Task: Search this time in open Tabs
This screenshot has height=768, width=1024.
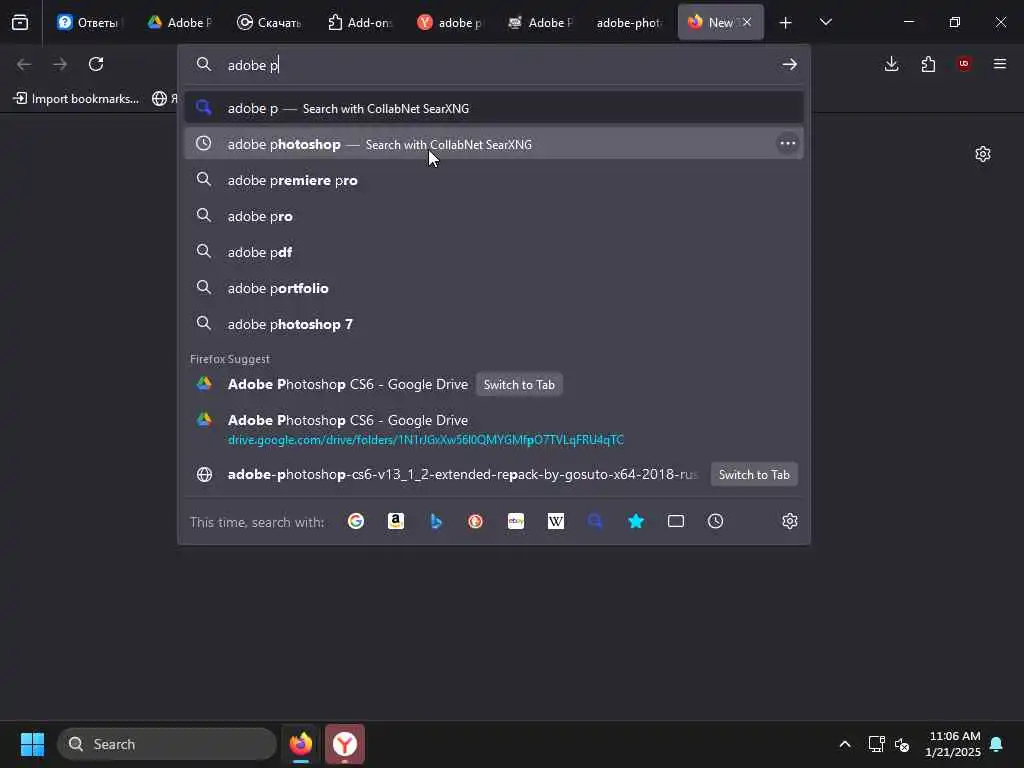Action: click(676, 521)
